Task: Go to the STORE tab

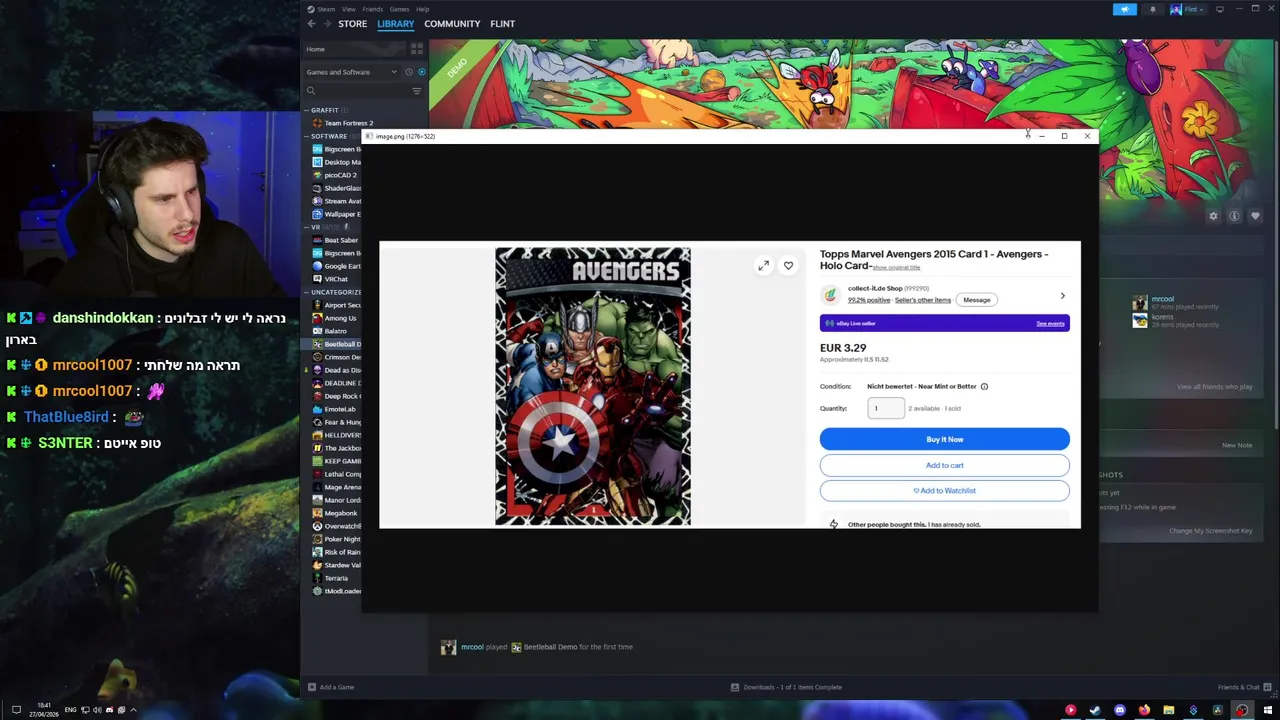Action: pyautogui.click(x=352, y=24)
